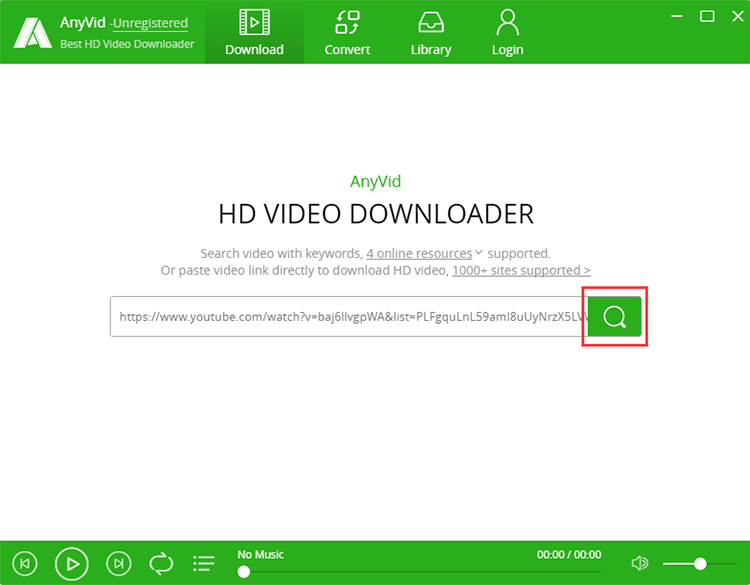Click the AnyVid logo icon
The height and width of the screenshot is (585, 750).
tap(33, 33)
